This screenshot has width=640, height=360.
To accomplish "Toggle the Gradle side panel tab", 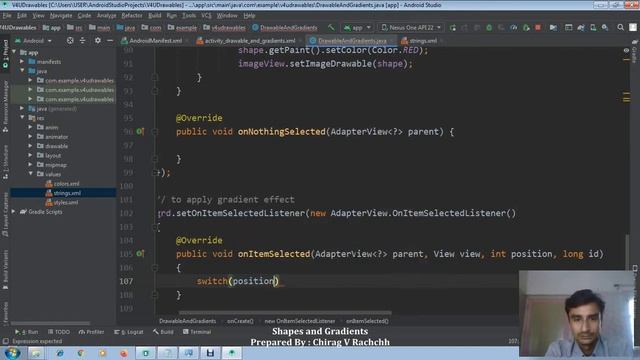I will pyautogui.click(x=634, y=52).
